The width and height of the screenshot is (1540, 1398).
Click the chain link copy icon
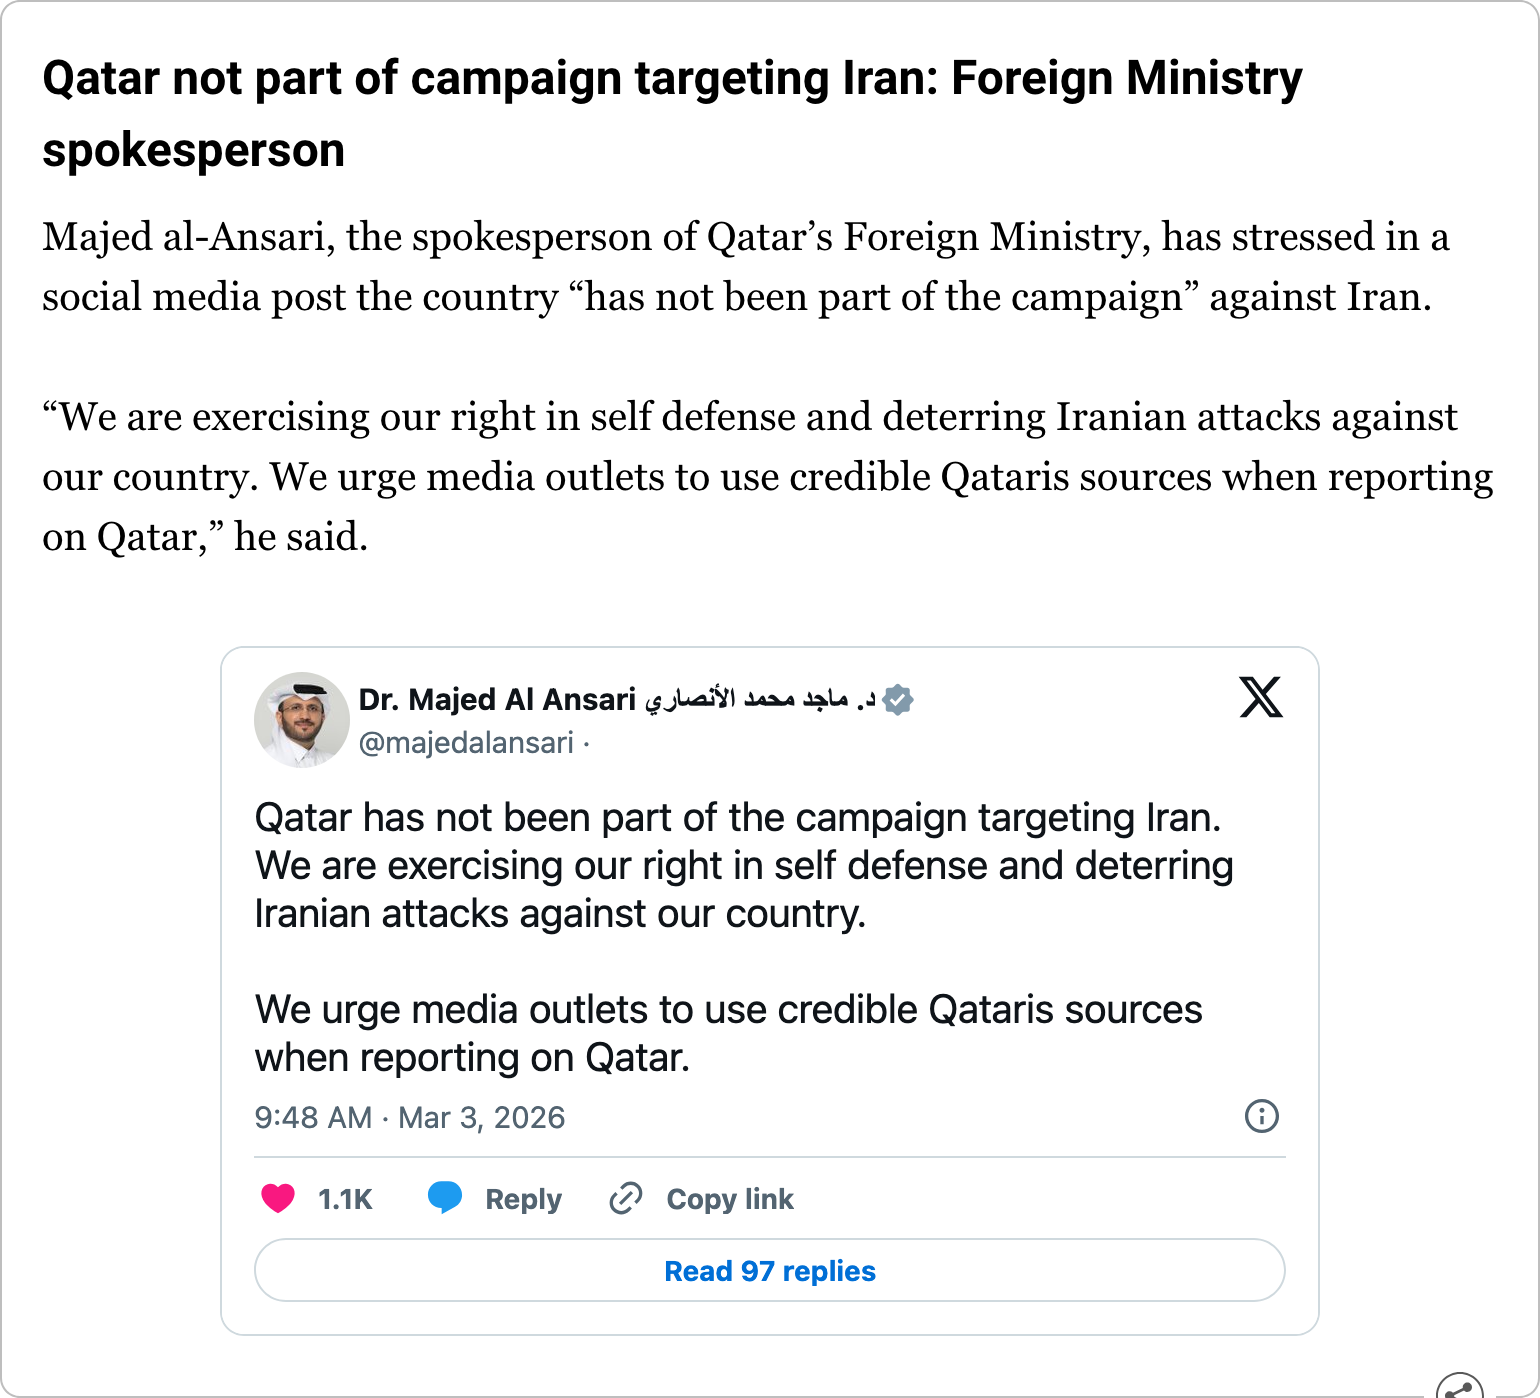tap(626, 1198)
